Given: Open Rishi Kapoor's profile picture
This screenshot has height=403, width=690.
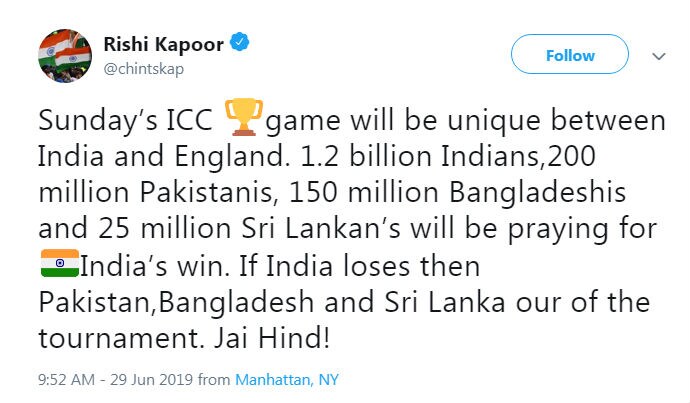Looking at the screenshot, I should pos(61,56).
